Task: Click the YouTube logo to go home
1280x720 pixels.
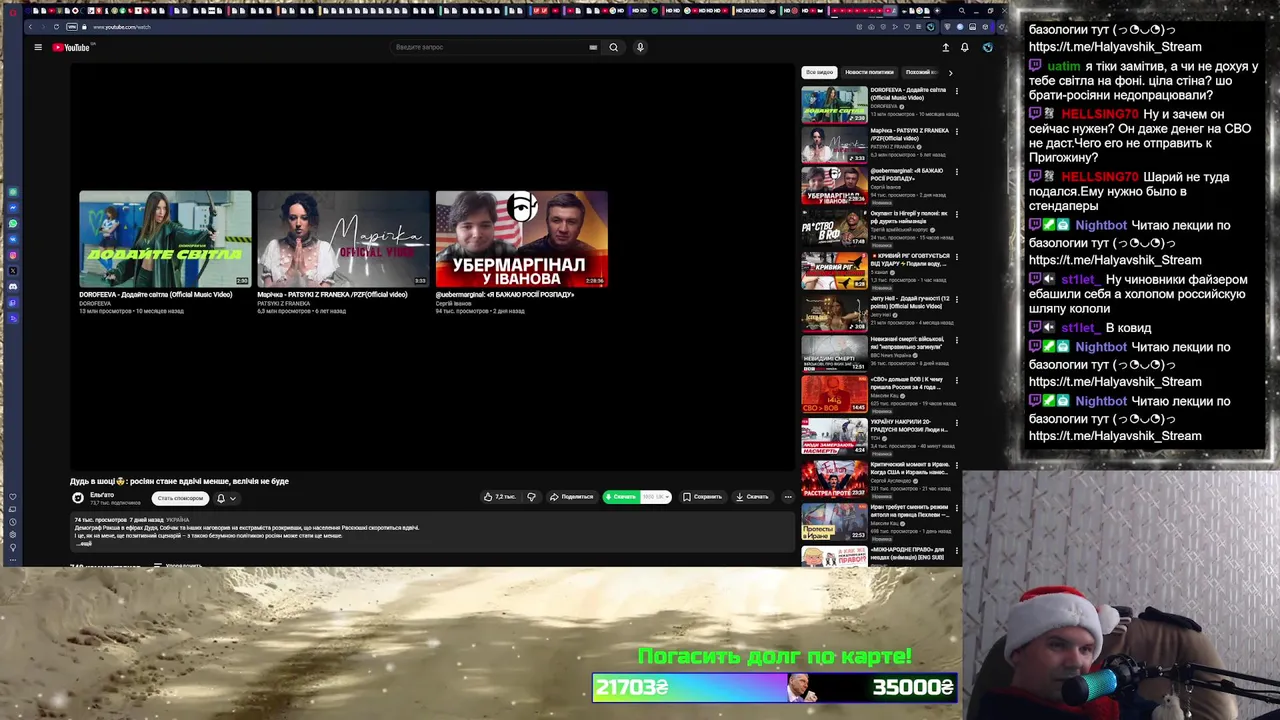Action: click(x=71, y=47)
